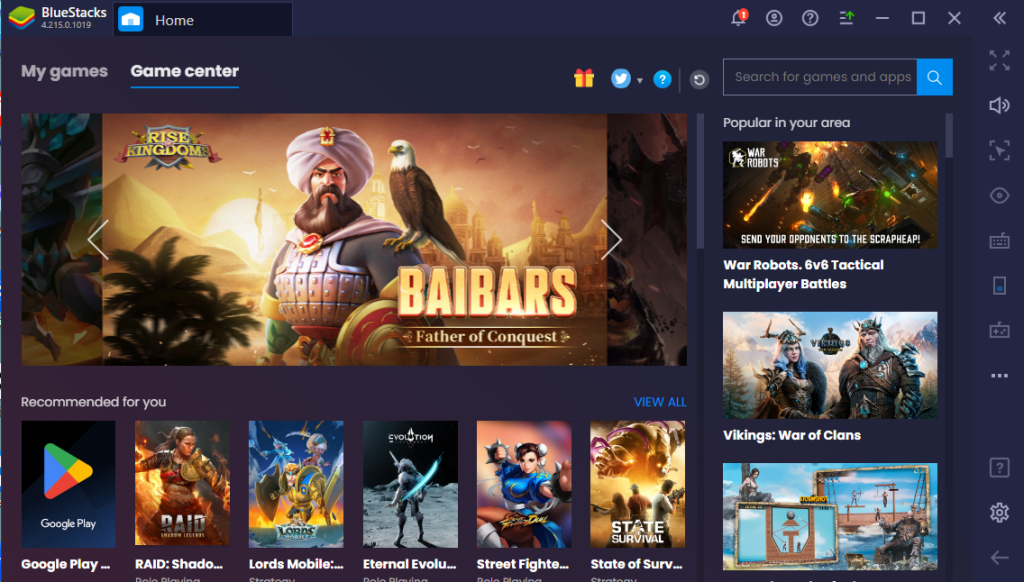Click the gamepad icon in sidebar
1024x582 pixels.
click(999, 331)
